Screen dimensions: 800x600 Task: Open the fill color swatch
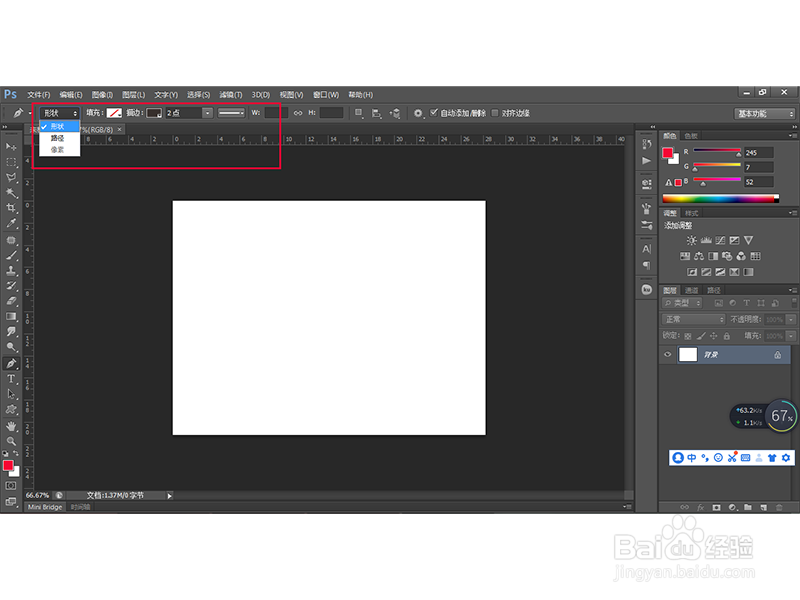[x=114, y=113]
